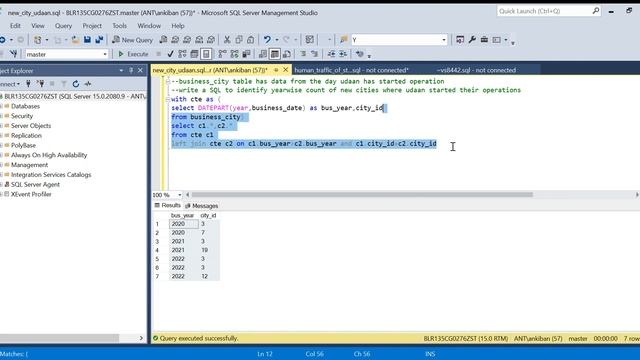Viewport: 640px width, 360px height.
Task: Click the Quick Launch search magnifier
Action: (596, 11)
